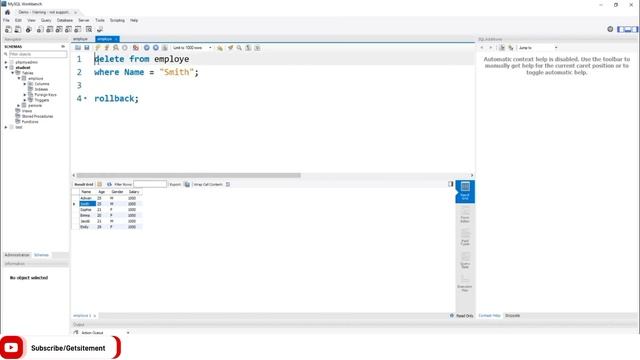Create new schema toolbar icon
This screenshot has width=640, height=360.
coord(40,29)
